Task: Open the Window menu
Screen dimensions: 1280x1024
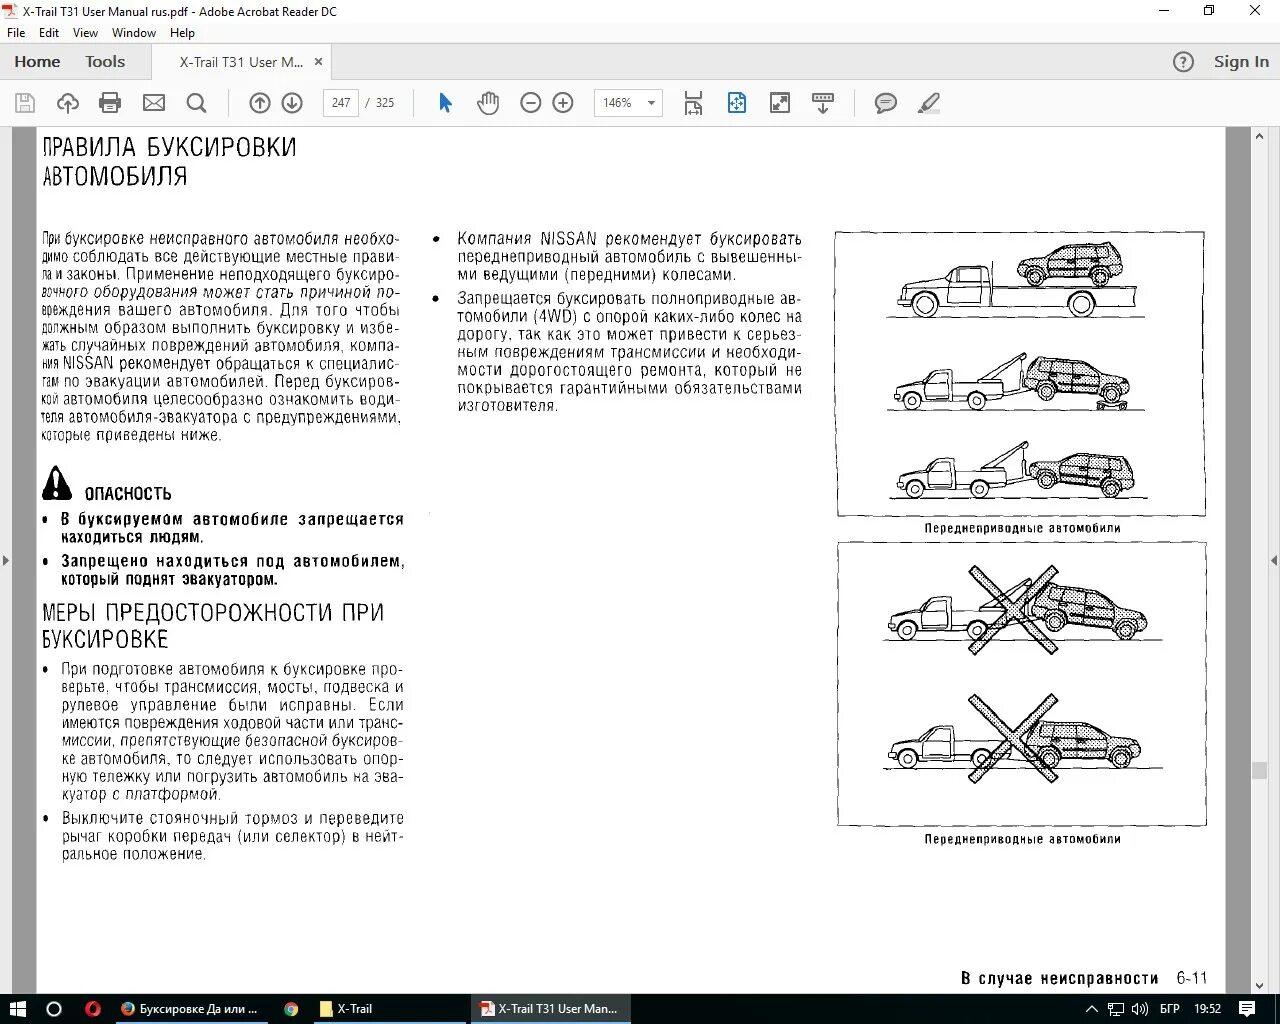Action: pos(133,33)
